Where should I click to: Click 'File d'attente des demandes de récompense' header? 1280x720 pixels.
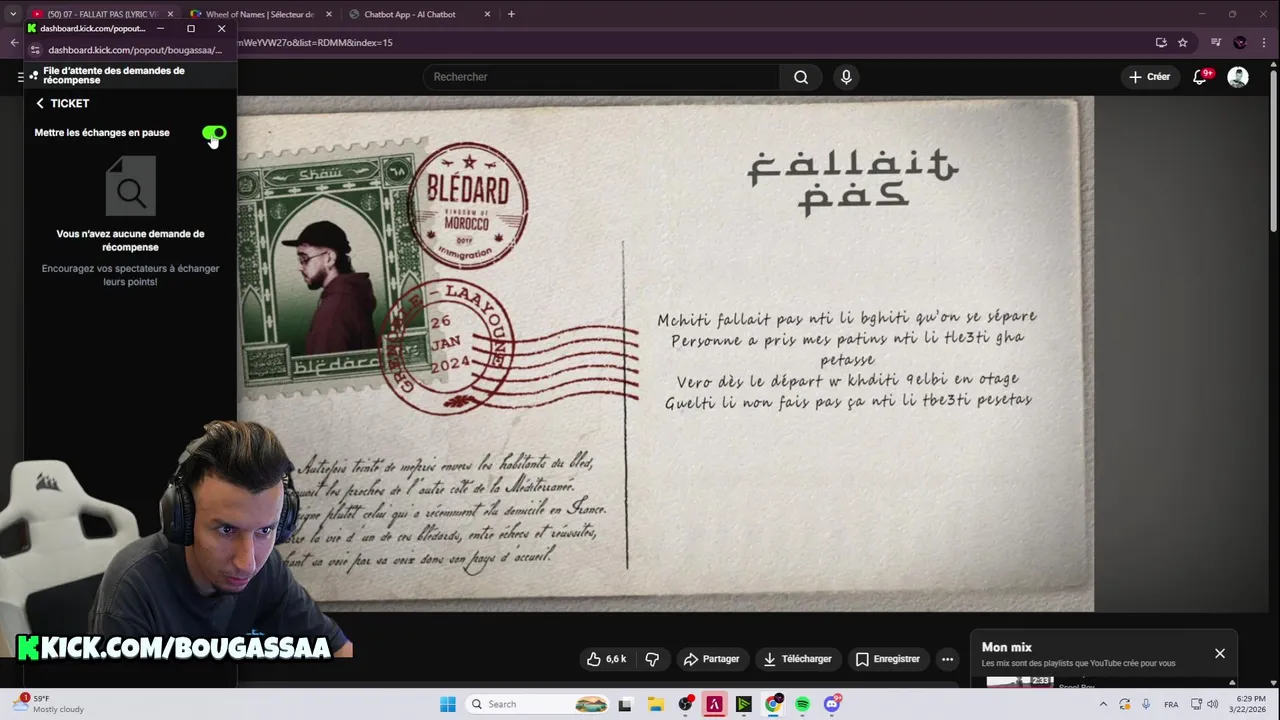click(114, 75)
